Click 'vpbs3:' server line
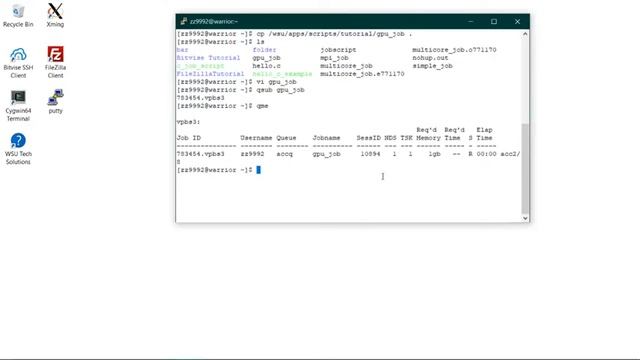This screenshot has width=640, height=360. coord(188,122)
